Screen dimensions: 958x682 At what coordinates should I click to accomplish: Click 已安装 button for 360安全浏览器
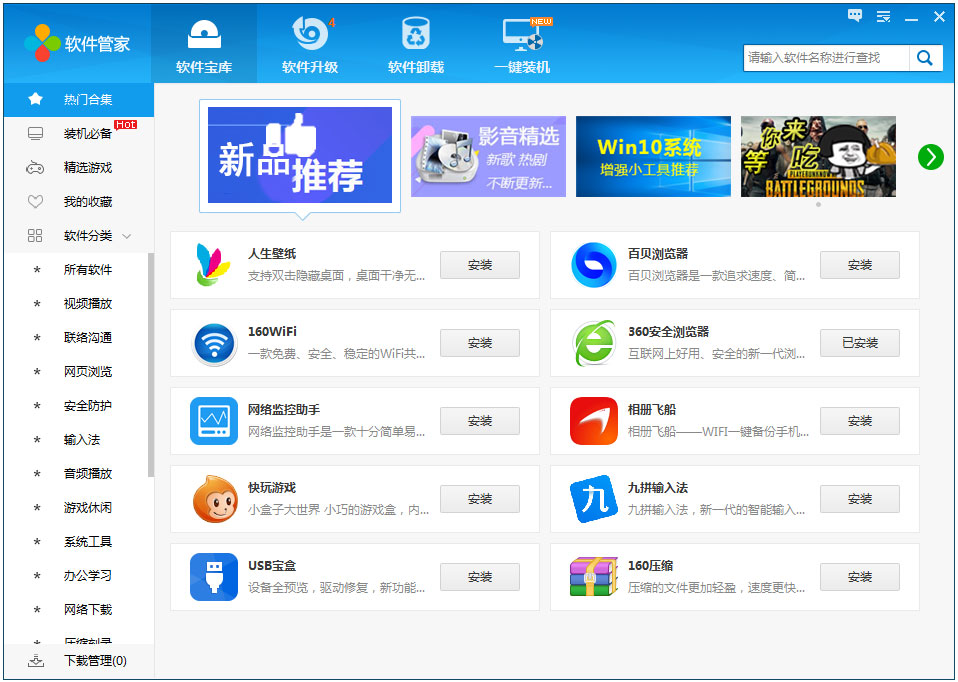pyautogui.click(x=860, y=343)
